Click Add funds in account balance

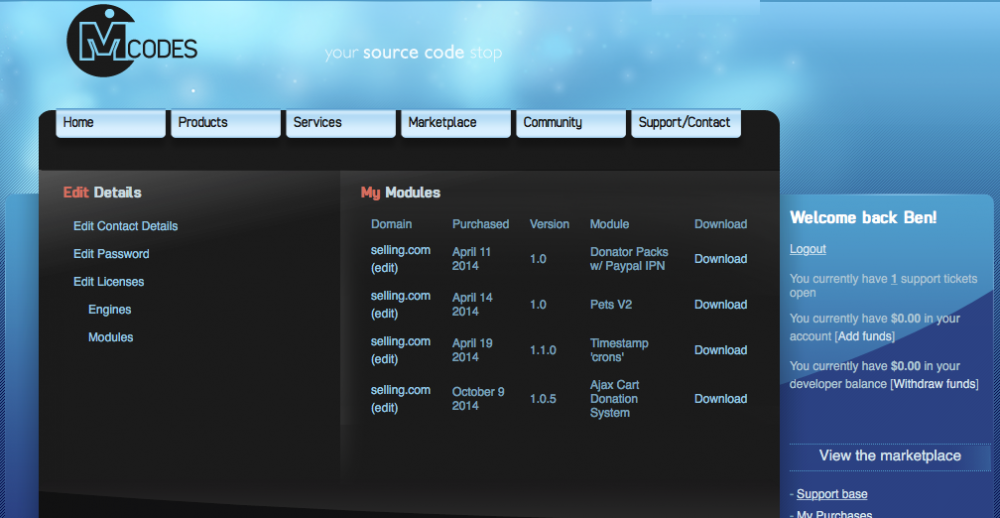pos(865,337)
